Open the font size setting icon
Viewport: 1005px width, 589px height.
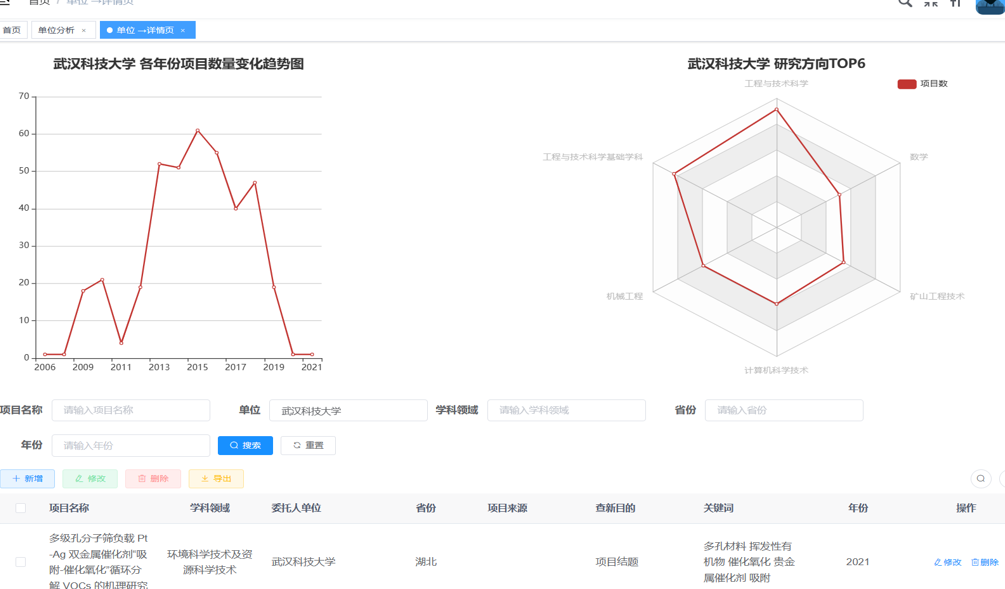pyautogui.click(x=955, y=3)
